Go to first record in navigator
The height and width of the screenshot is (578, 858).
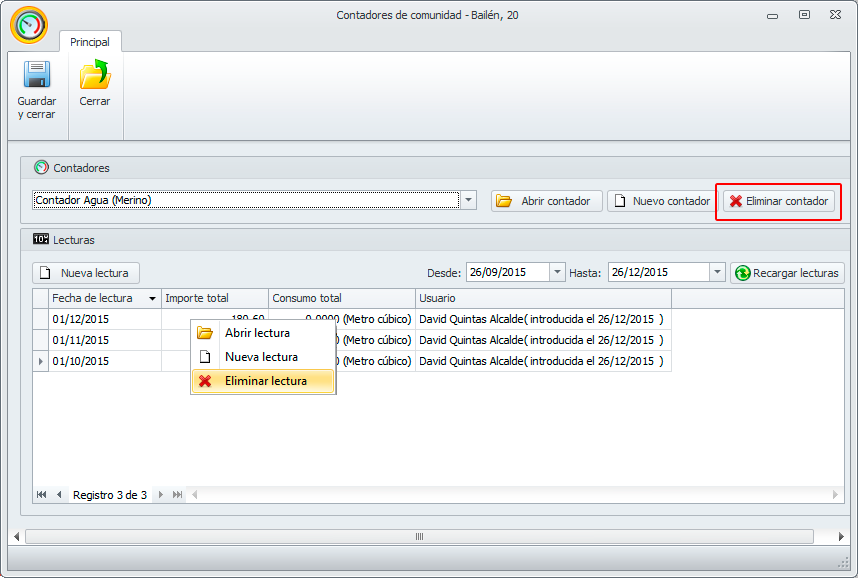coord(42,495)
